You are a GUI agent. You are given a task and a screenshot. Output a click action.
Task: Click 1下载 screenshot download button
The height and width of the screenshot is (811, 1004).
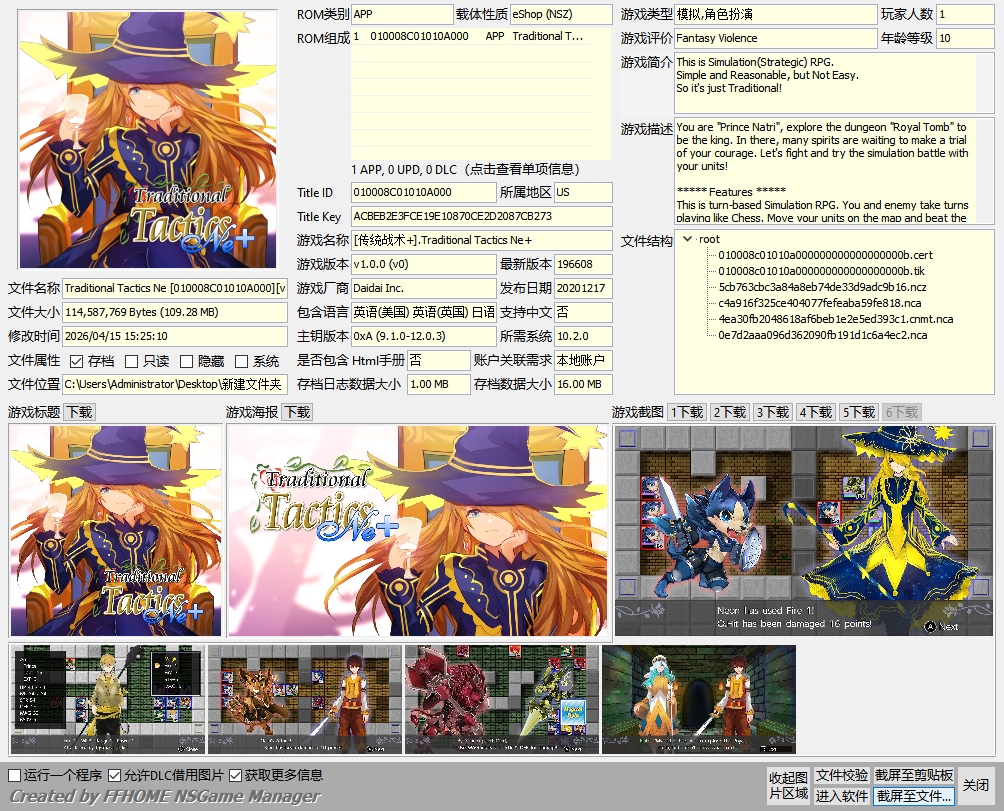click(687, 412)
